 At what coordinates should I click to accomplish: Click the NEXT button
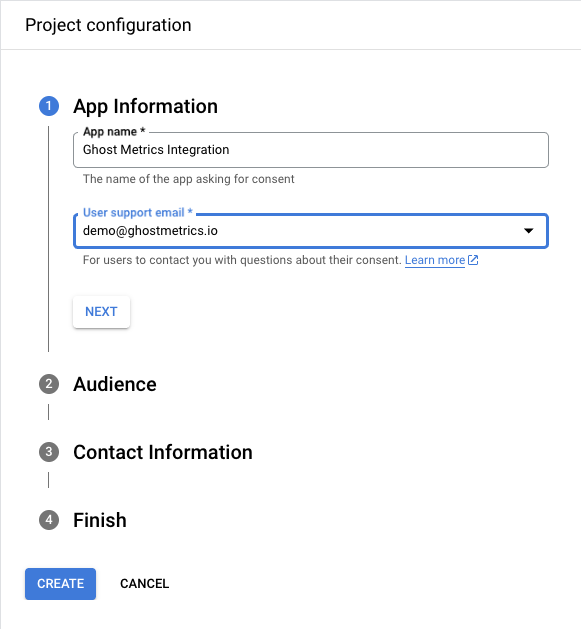point(101,312)
